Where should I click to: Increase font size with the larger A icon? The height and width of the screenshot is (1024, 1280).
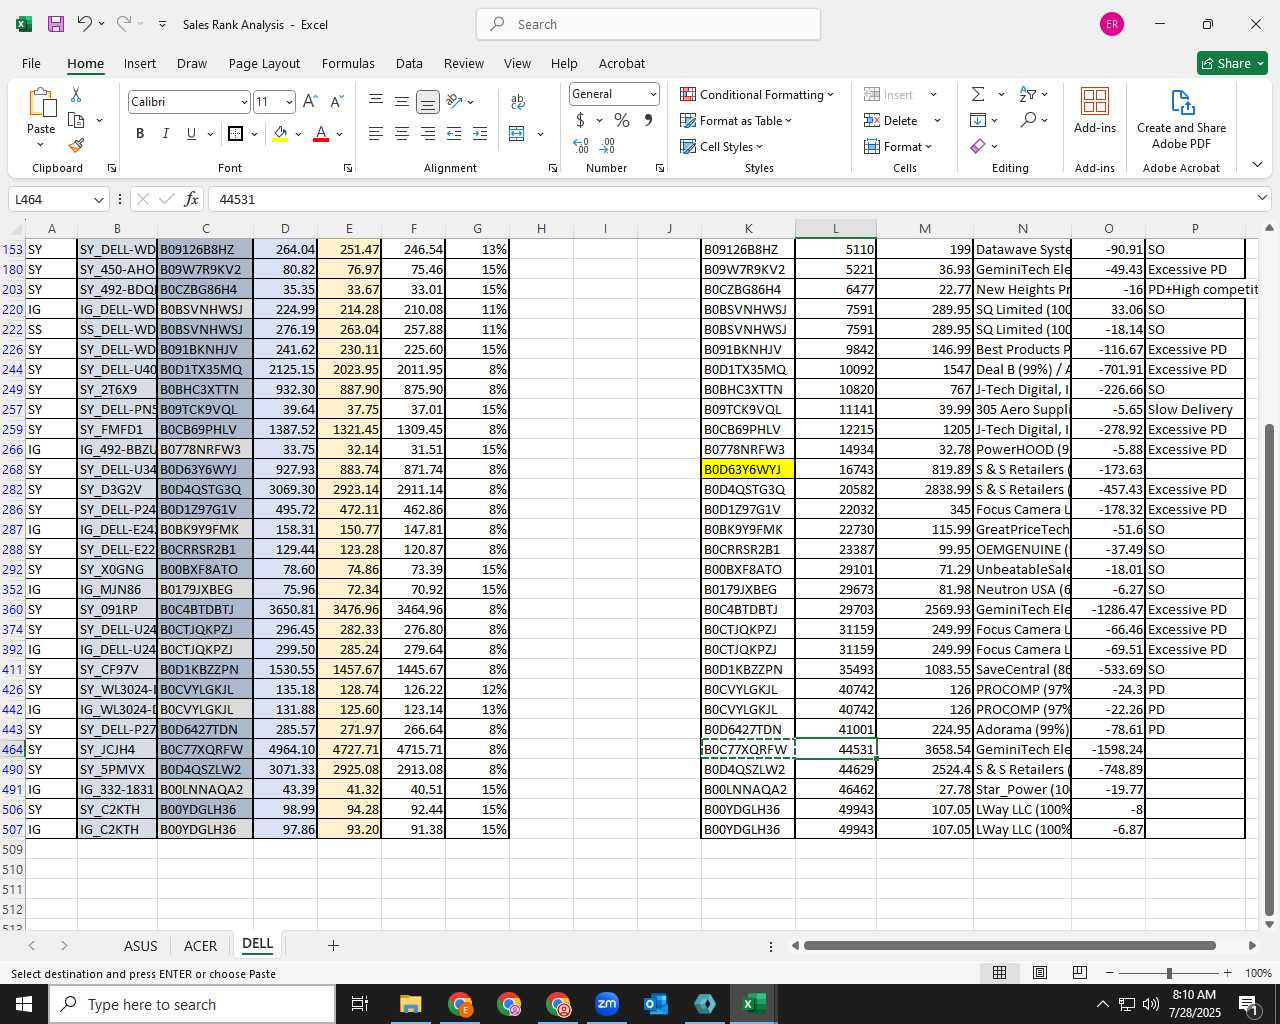[310, 102]
